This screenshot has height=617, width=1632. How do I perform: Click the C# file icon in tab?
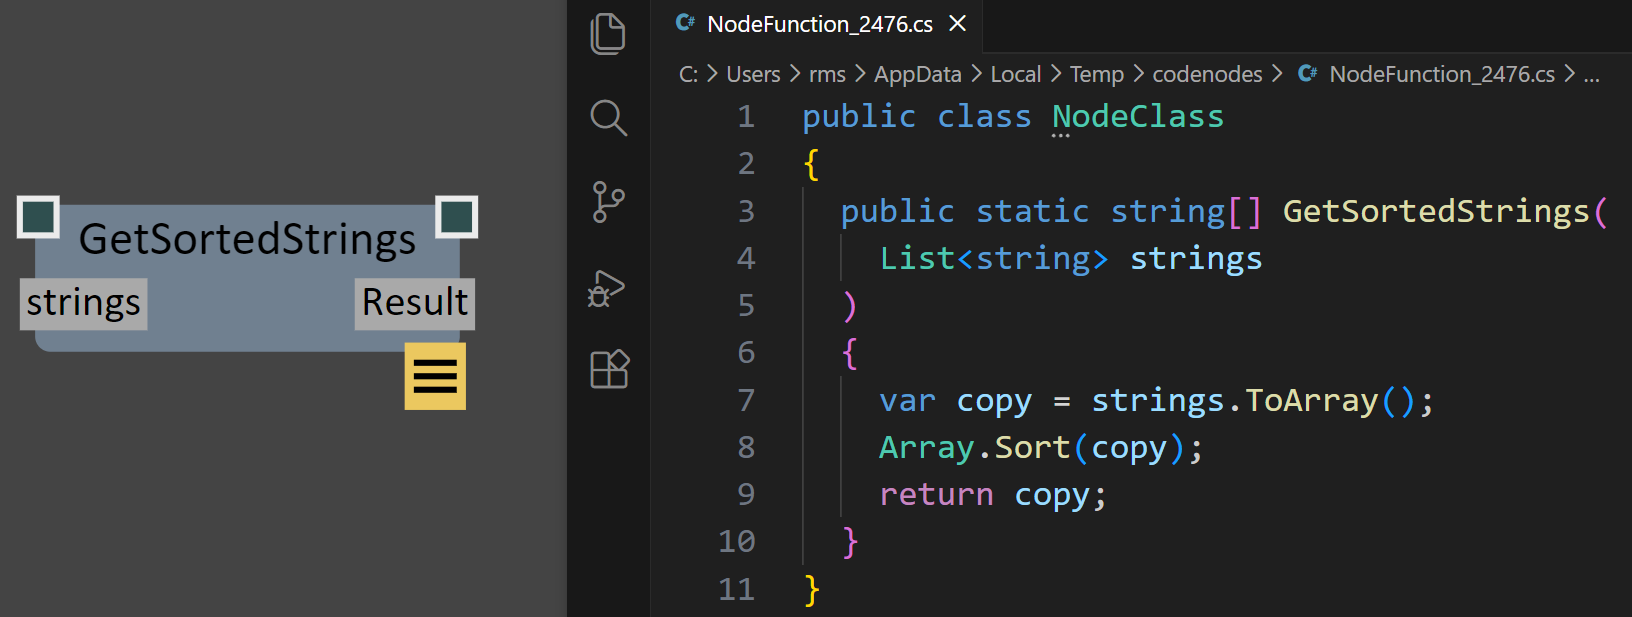tap(686, 23)
